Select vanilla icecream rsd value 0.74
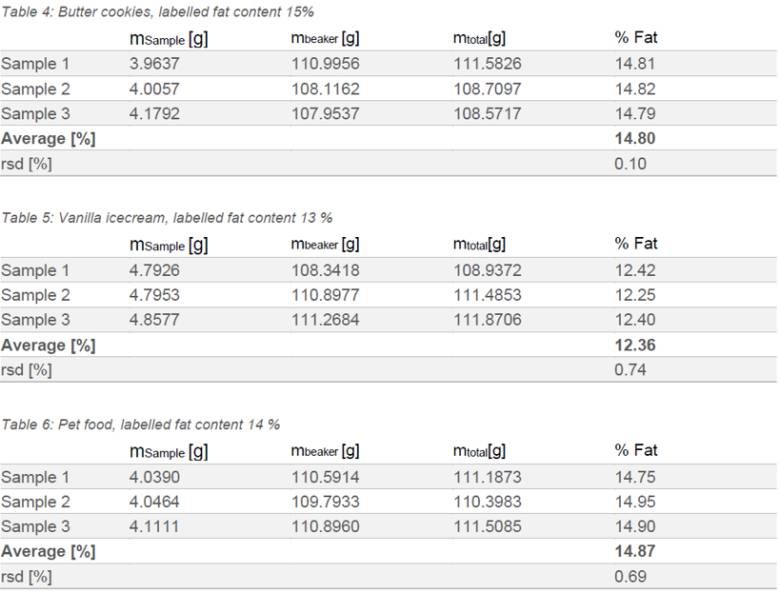 630,370
